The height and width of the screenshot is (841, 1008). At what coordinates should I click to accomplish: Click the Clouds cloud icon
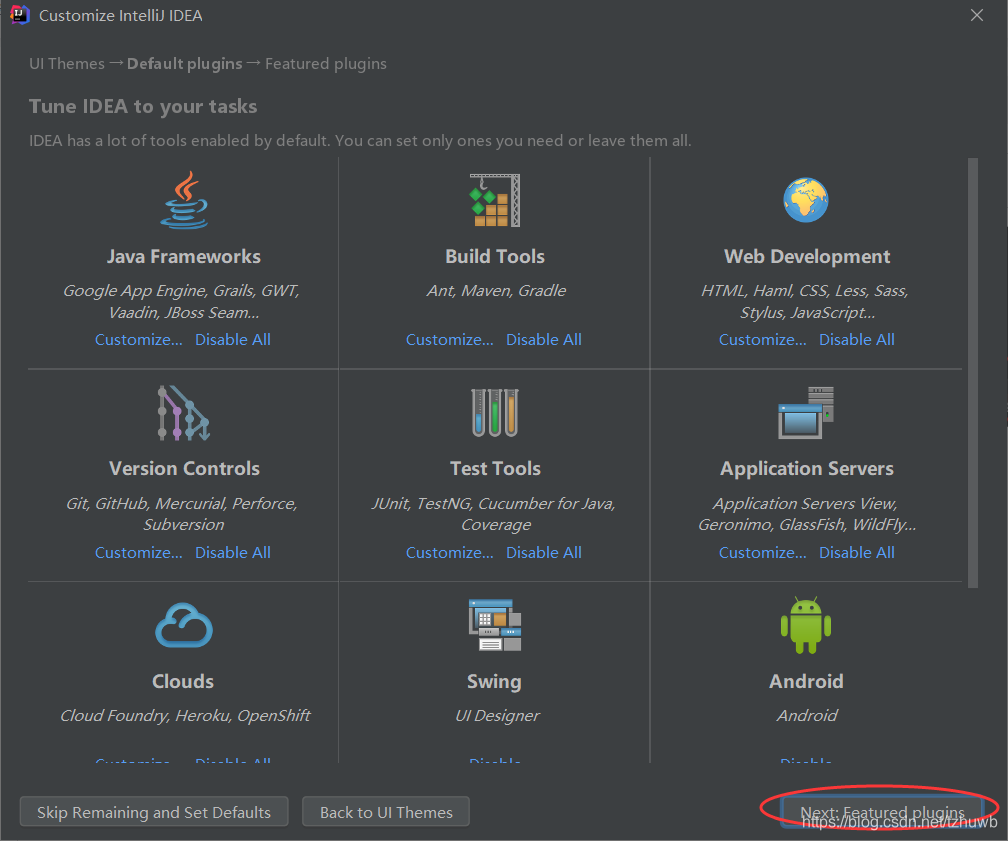184,625
